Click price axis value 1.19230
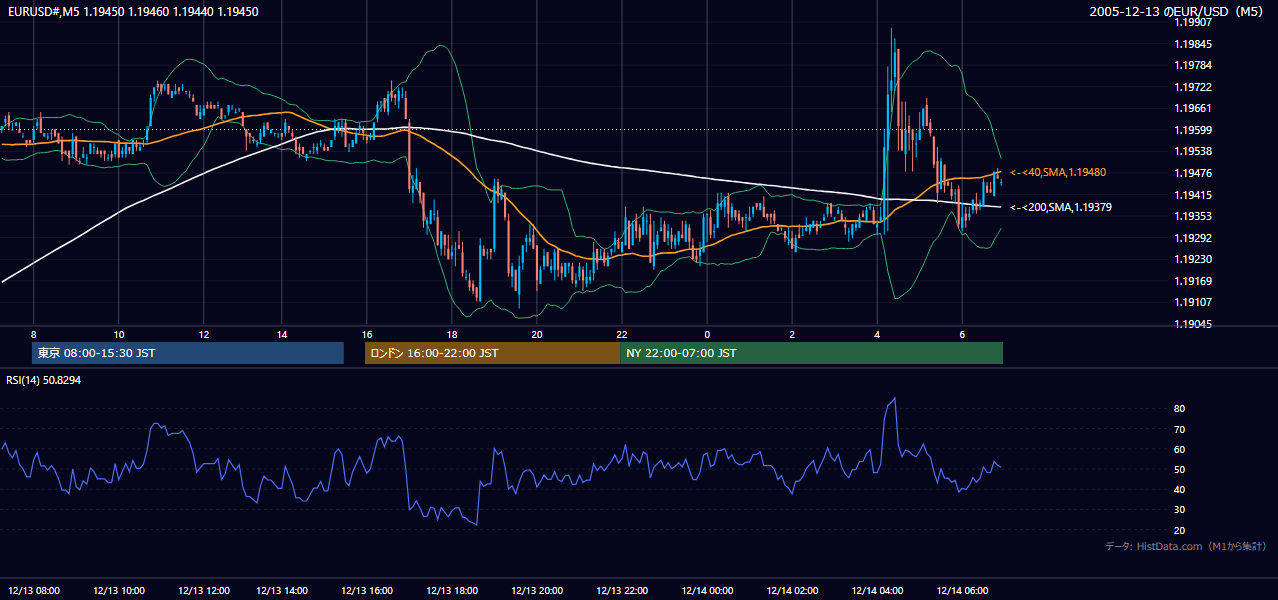1278x600 pixels. pos(1193,260)
